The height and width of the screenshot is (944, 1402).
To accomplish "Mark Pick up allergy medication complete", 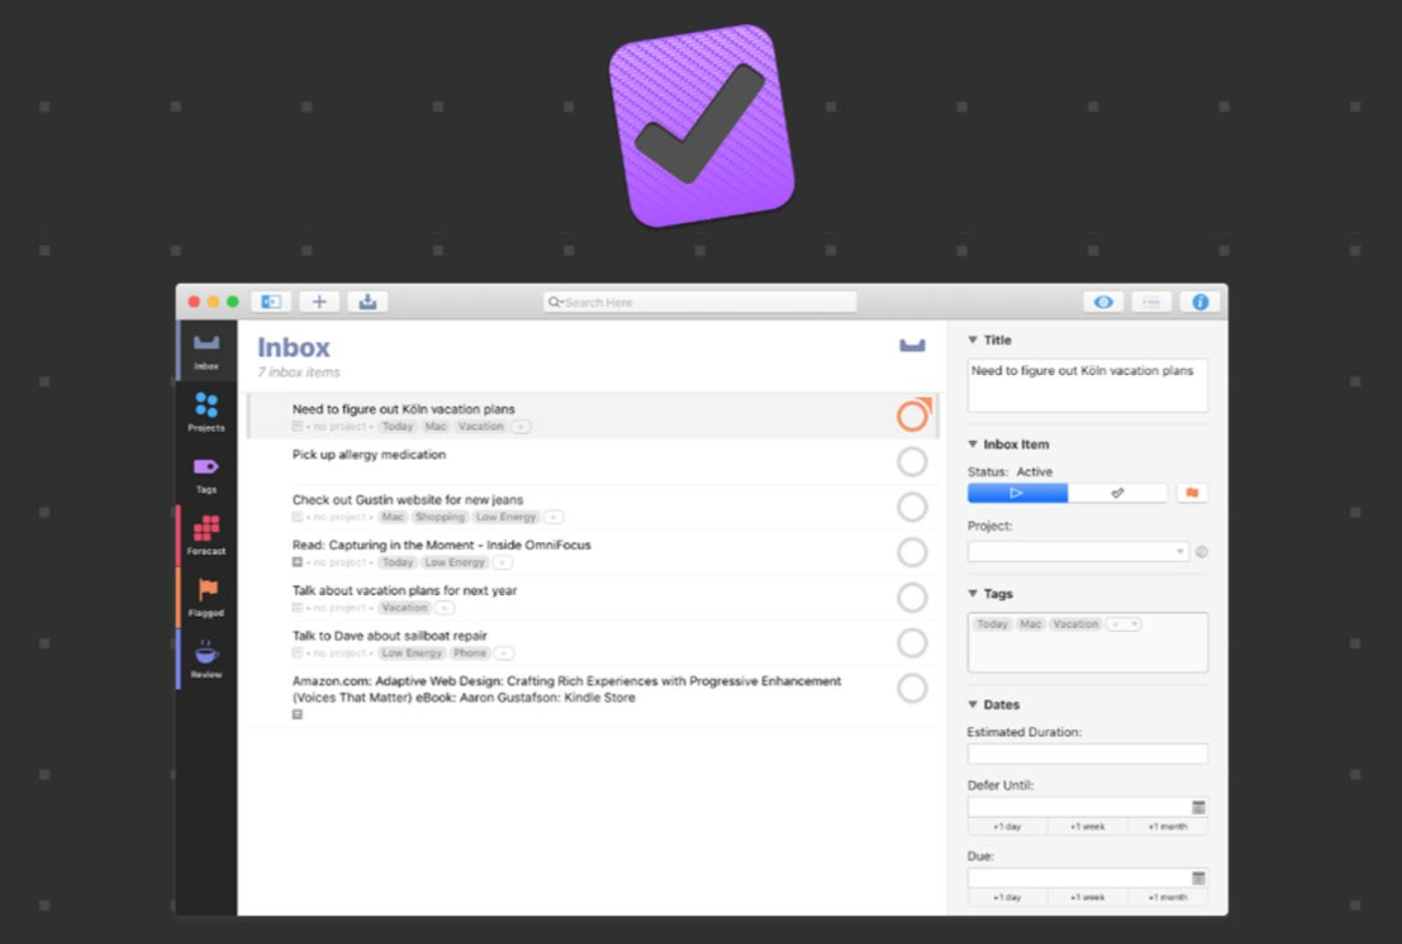I will [912, 461].
